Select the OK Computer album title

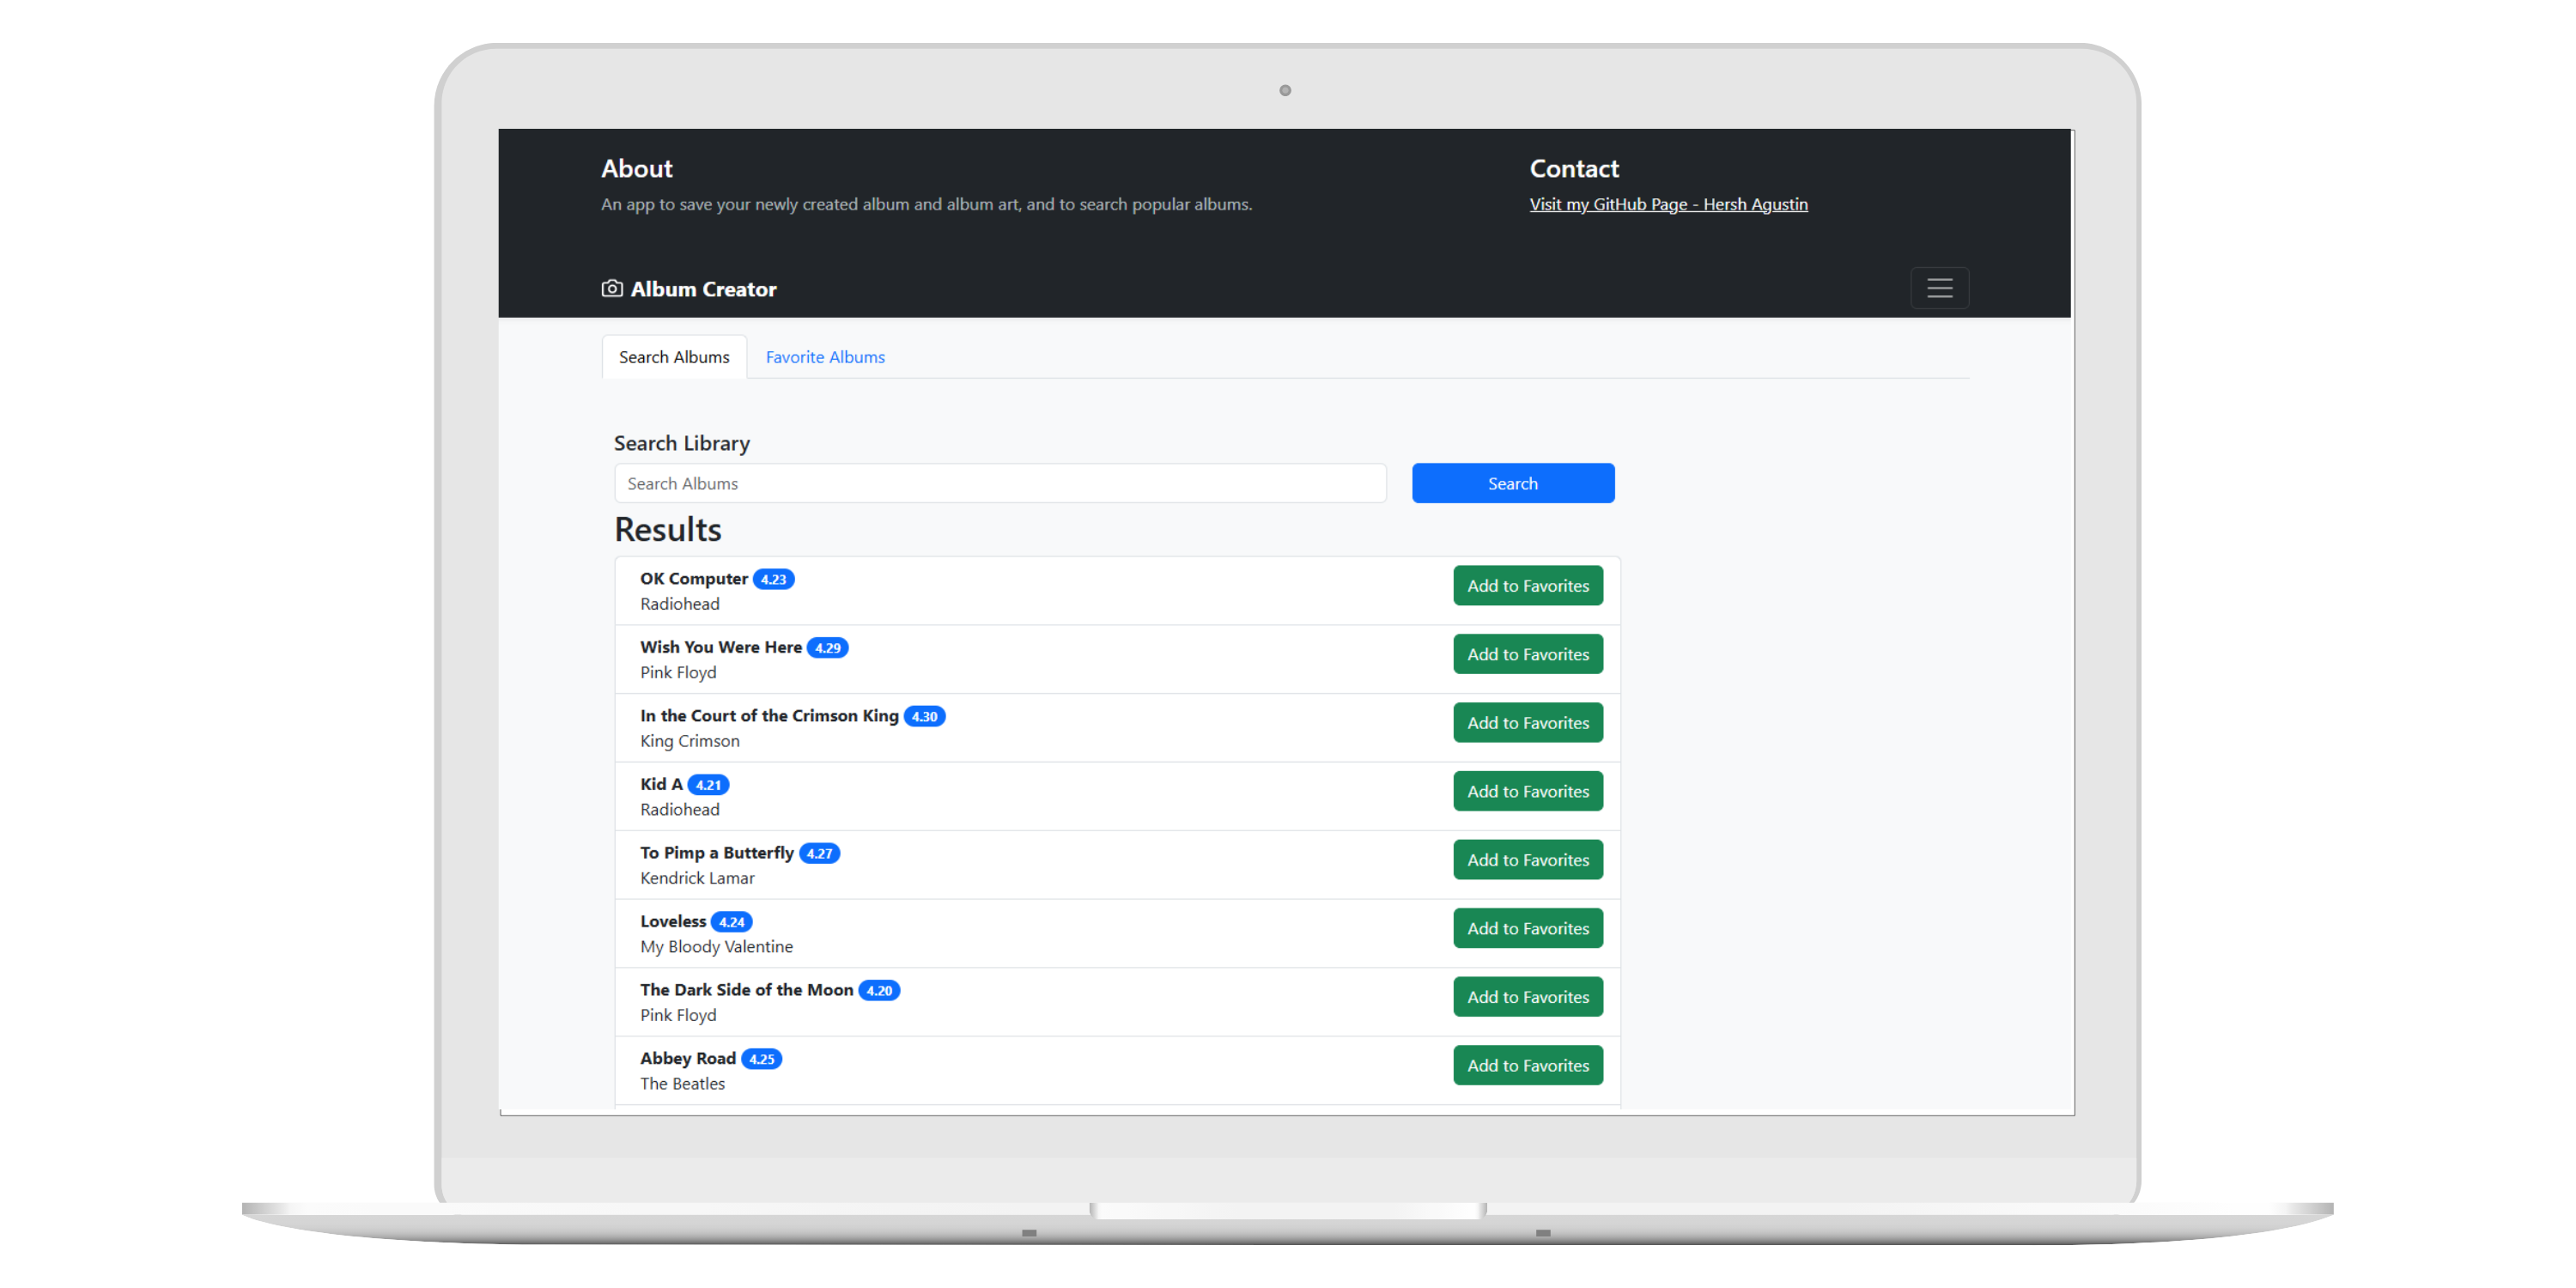(x=694, y=579)
